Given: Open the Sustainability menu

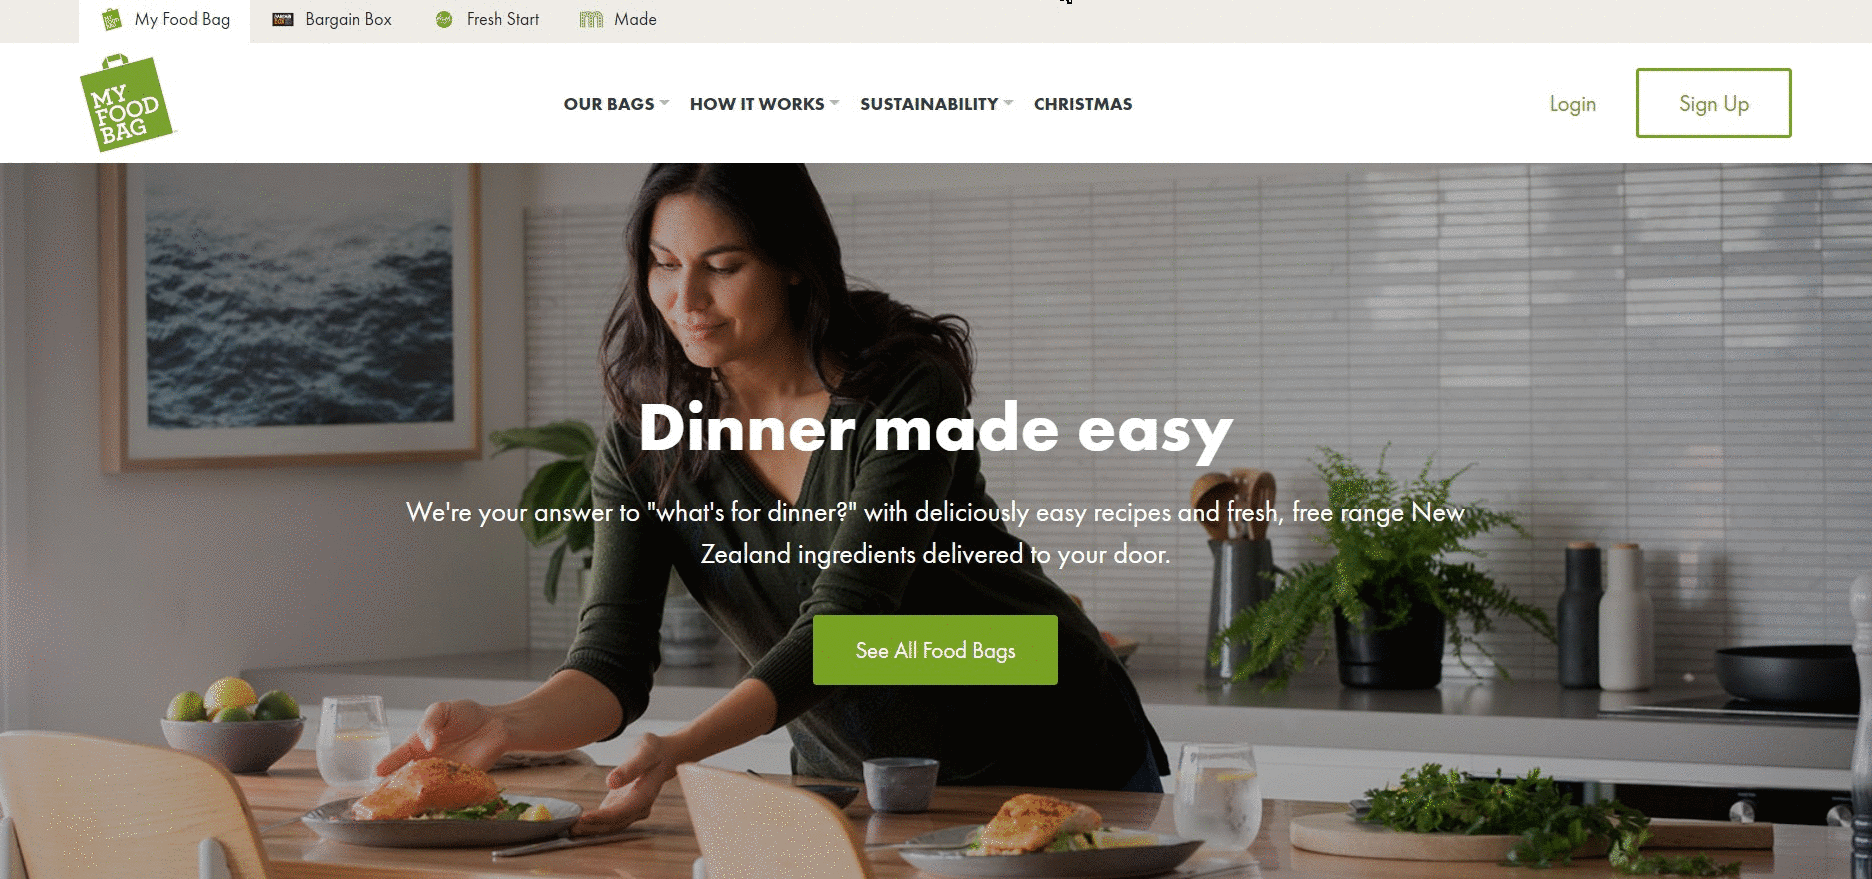Looking at the screenshot, I should 929,104.
